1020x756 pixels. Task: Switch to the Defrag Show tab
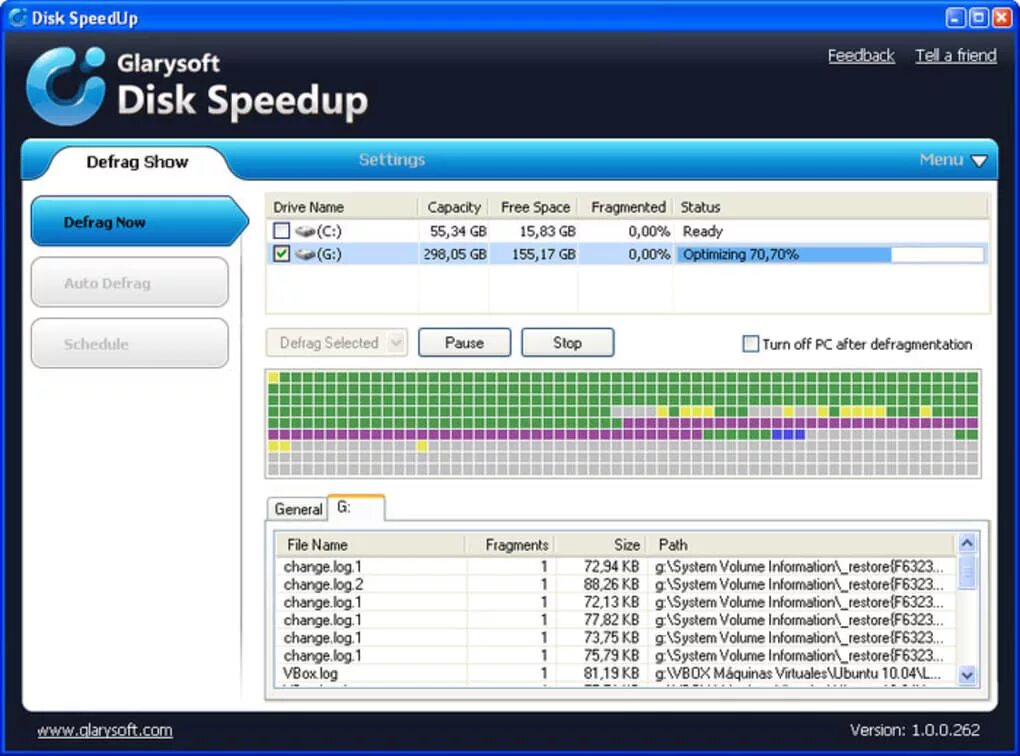point(137,161)
